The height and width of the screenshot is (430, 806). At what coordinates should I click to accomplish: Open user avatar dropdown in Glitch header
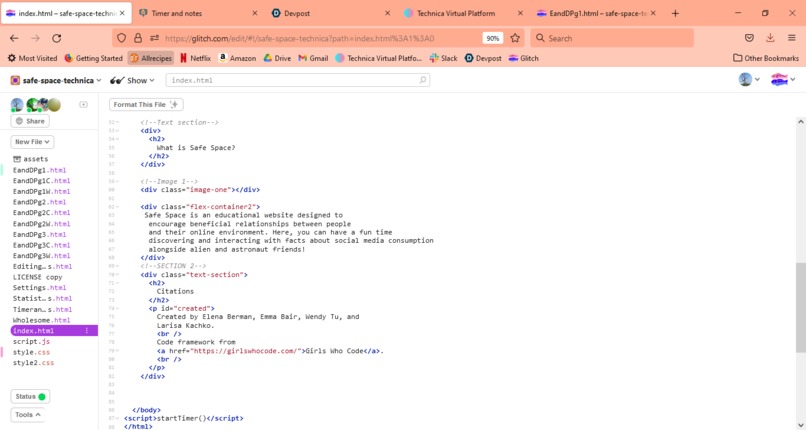[x=749, y=80]
